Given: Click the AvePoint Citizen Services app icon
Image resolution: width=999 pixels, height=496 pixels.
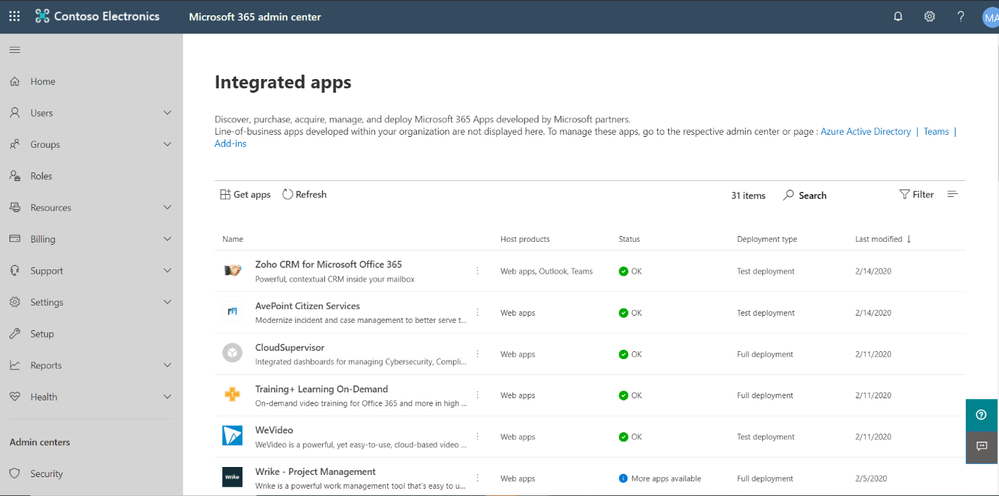Looking at the screenshot, I should pos(232,312).
